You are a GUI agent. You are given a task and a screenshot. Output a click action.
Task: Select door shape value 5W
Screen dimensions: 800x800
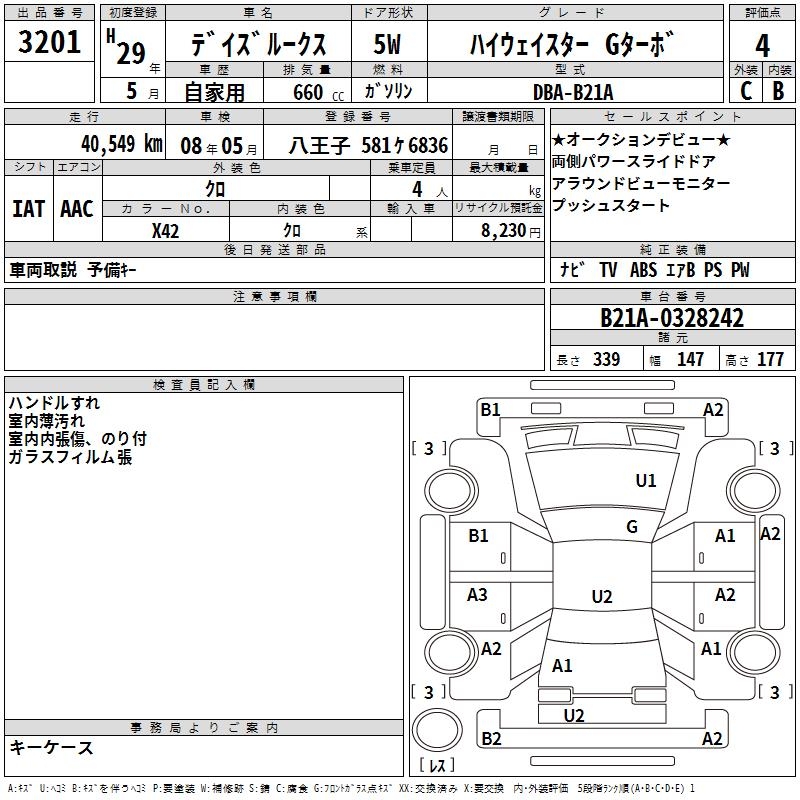pyautogui.click(x=388, y=44)
